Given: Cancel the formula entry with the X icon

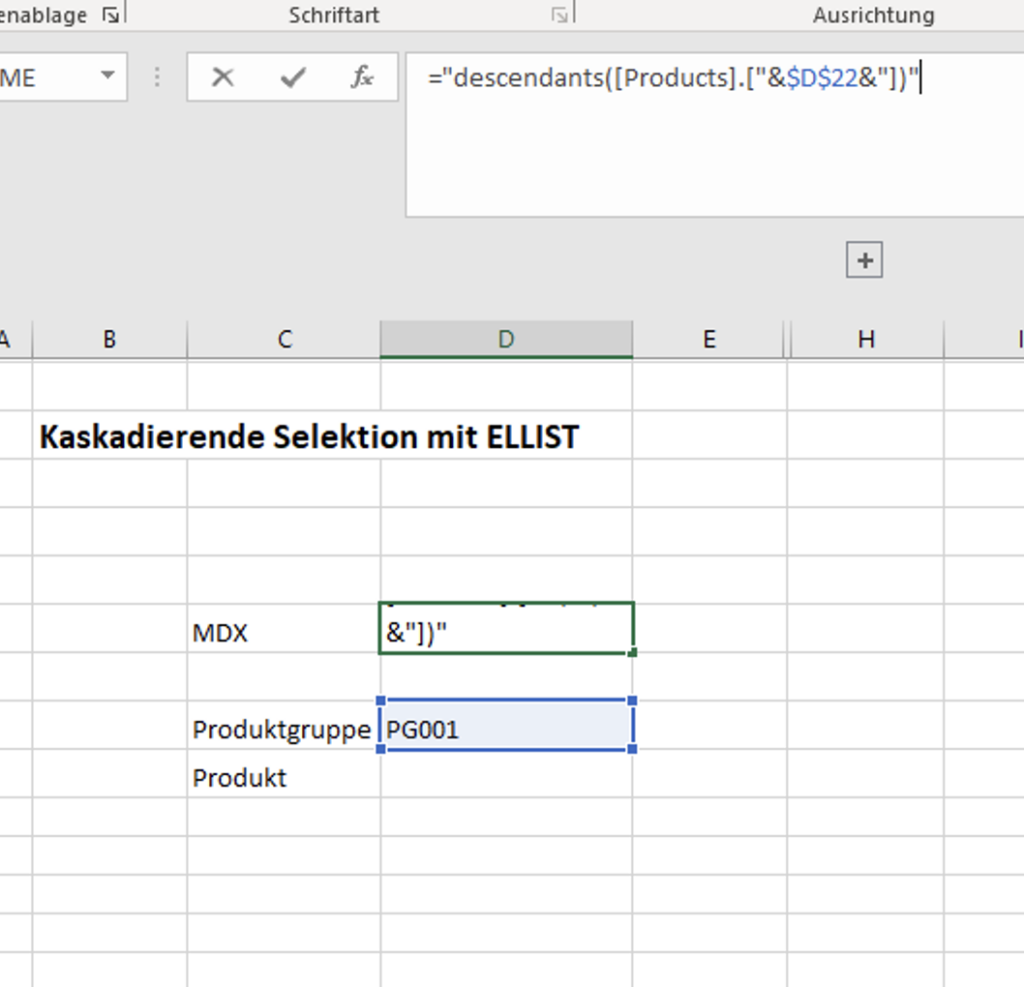Looking at the screenshot, I should click(x=223, y=78).
